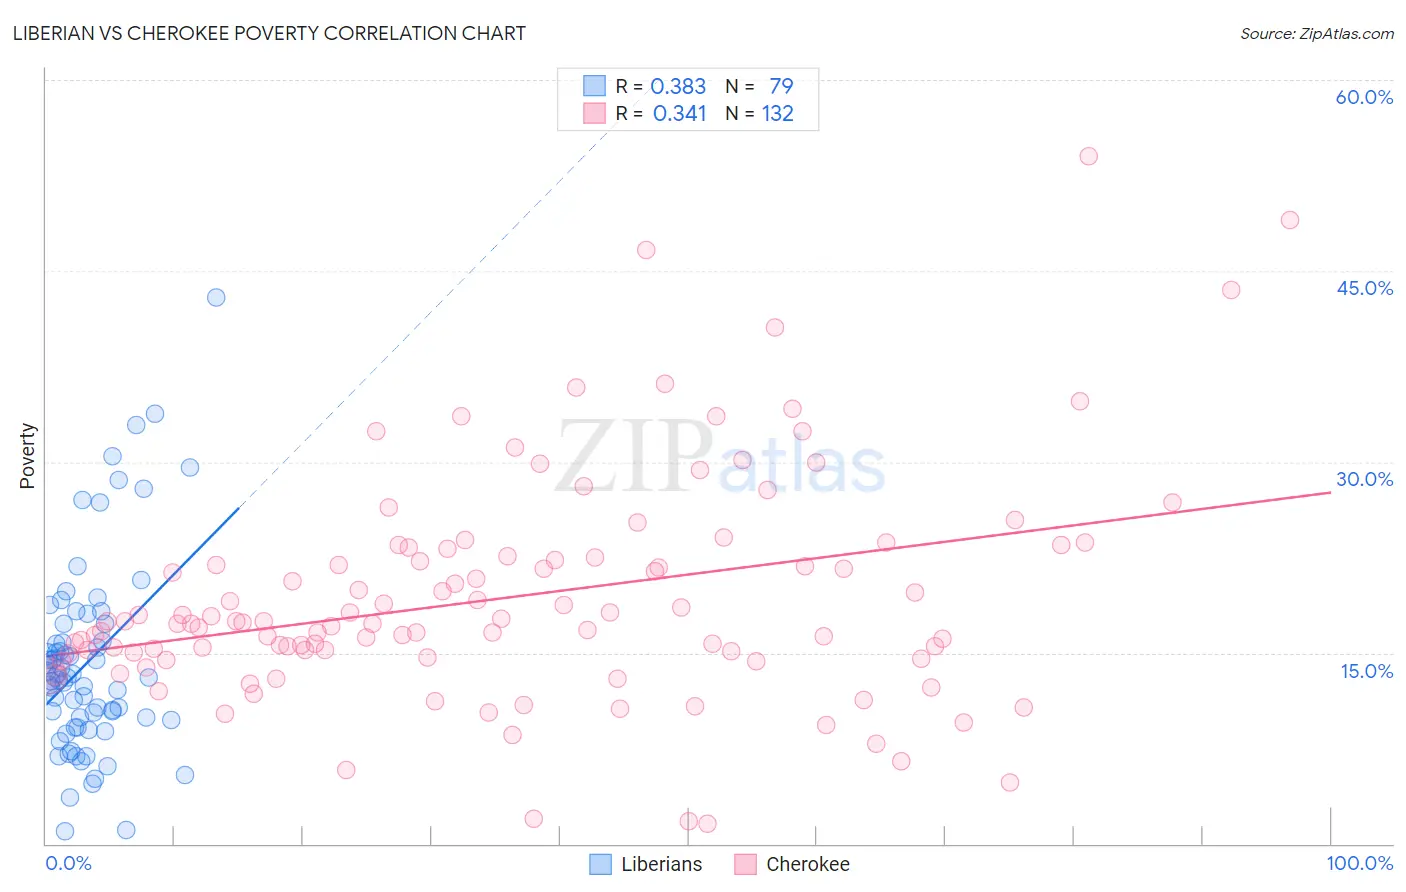Image resolution: width=1406 pixels, height=892 pixels.
Task: Click the 15.0% y-axis label
Action: (x=1366, y=671)
